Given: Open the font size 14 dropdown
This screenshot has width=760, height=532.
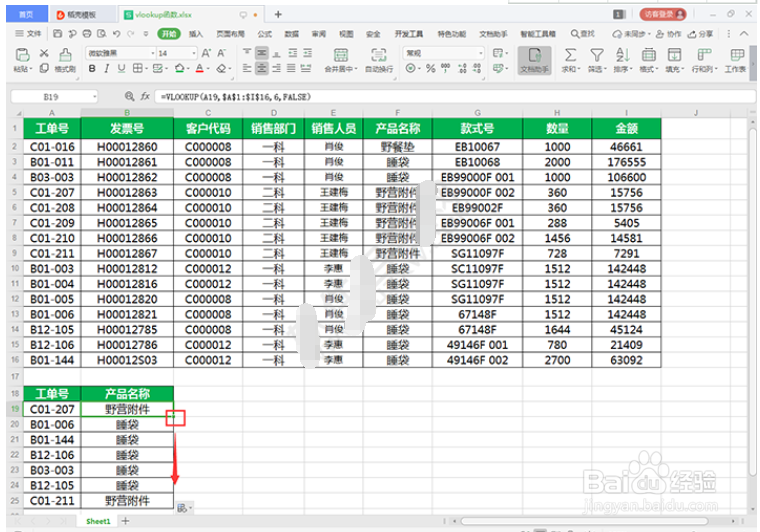Looking at the screenshot, I should pos(194,53).
